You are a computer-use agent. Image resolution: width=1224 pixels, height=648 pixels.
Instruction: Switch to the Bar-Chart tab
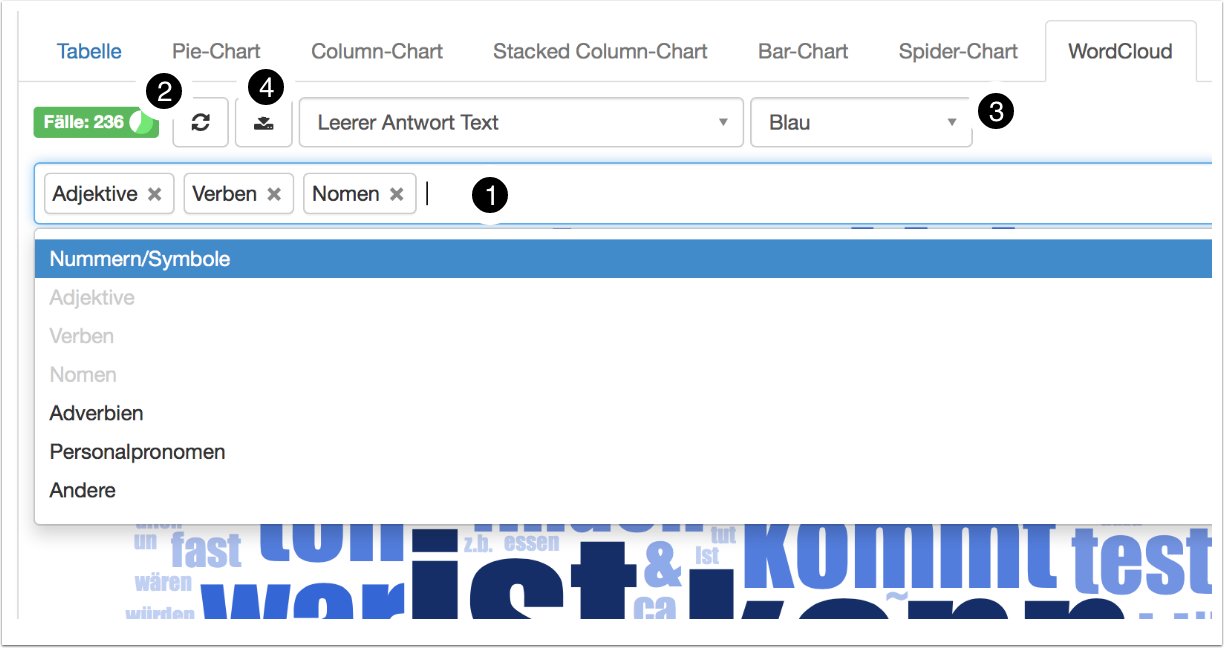click(803, 51)
